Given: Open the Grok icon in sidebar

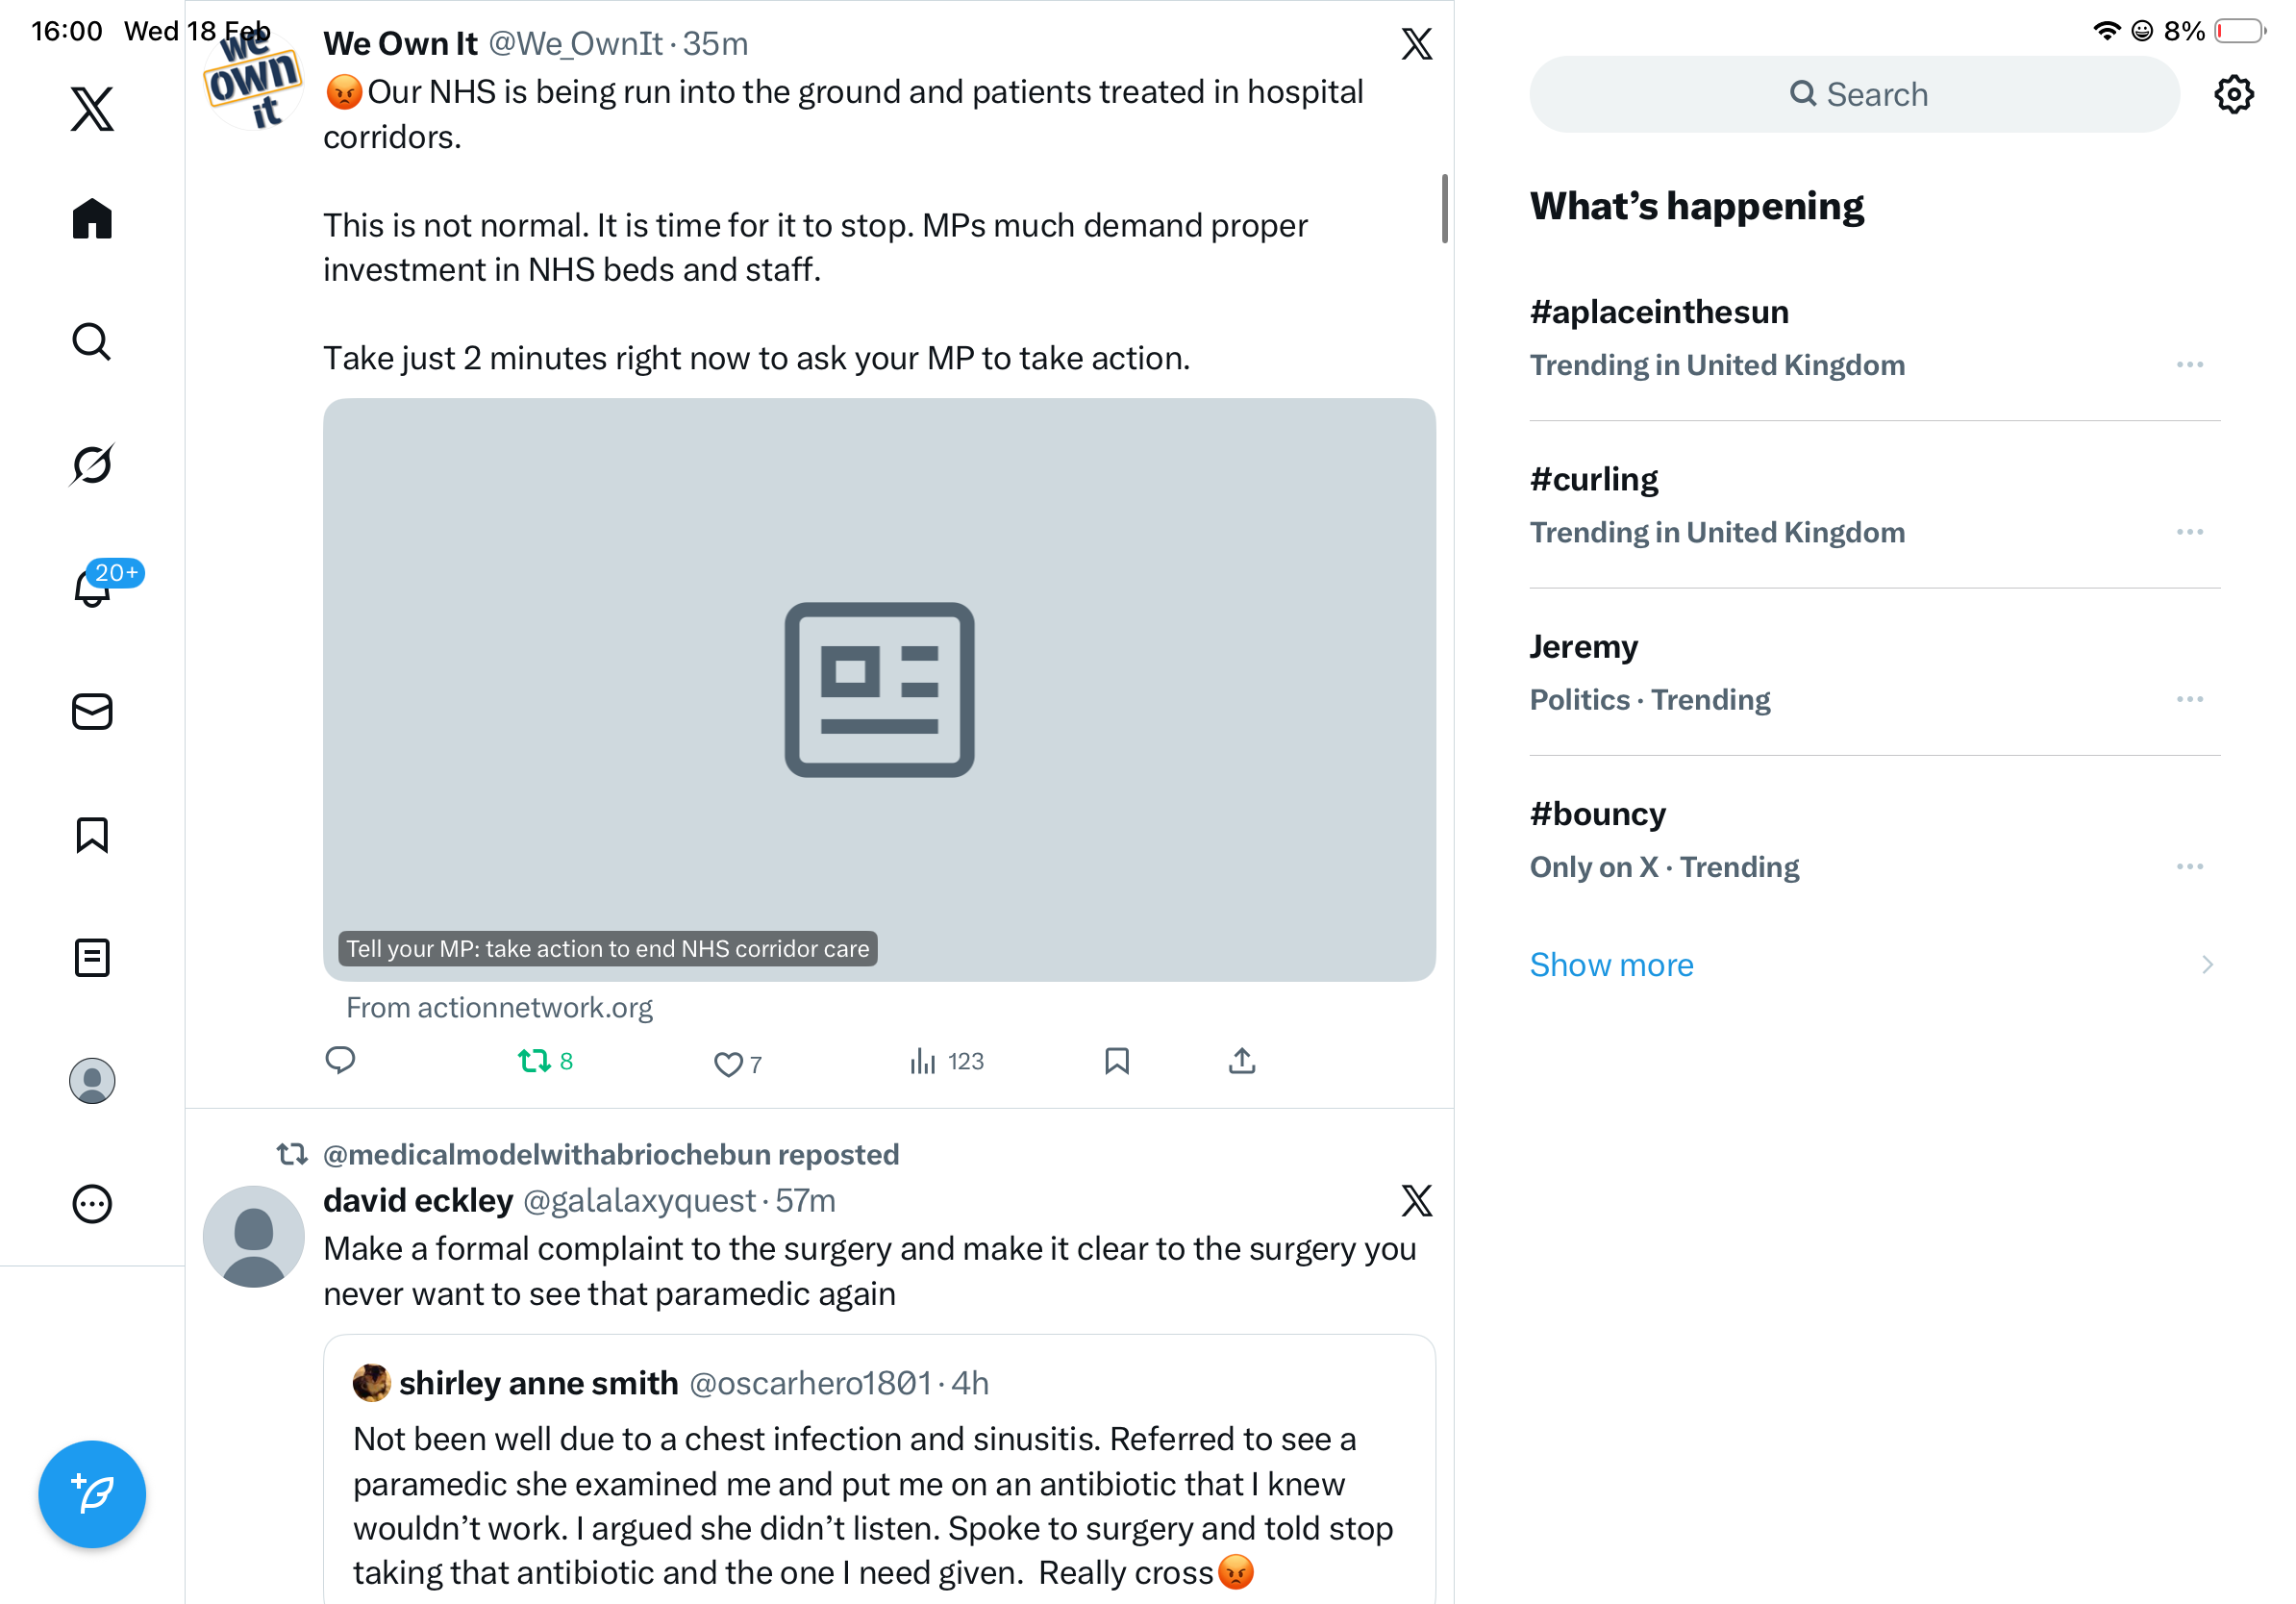Looking at the screenshot, I should (x=92, y=465).
